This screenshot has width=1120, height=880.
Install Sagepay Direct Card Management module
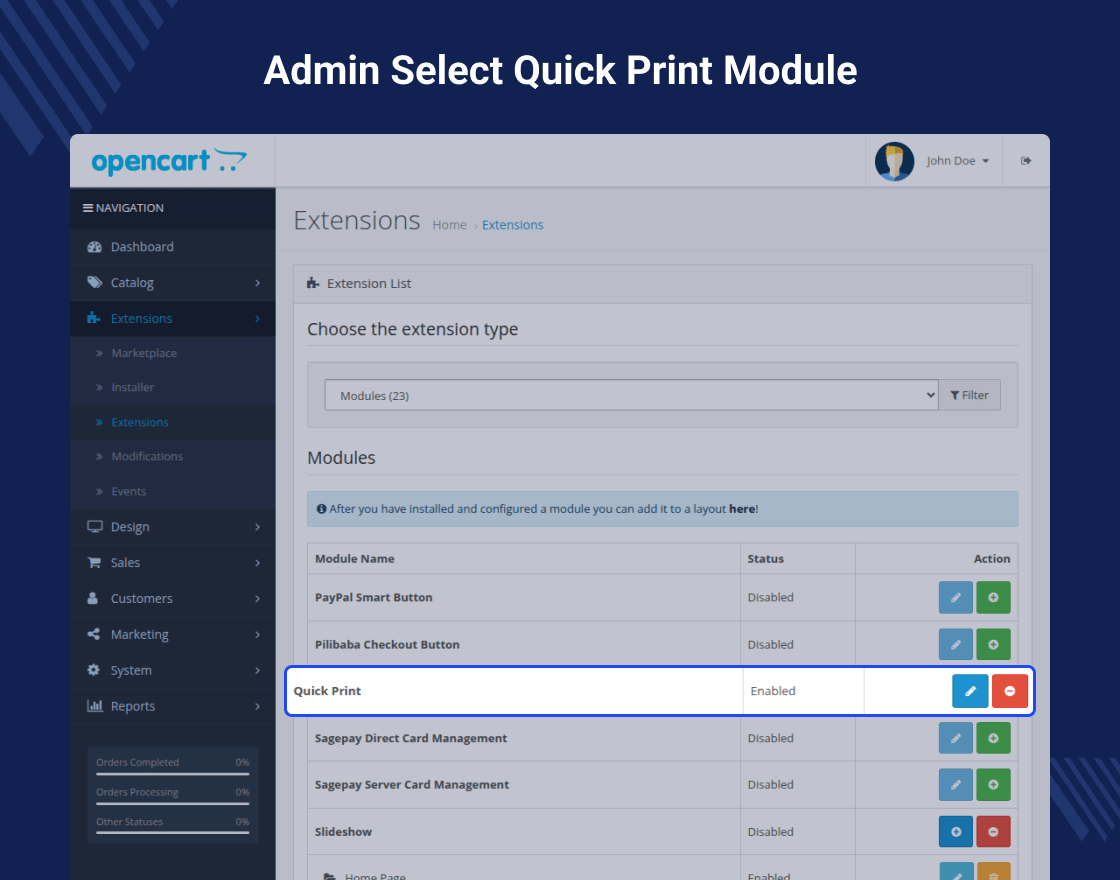[993, 738]
